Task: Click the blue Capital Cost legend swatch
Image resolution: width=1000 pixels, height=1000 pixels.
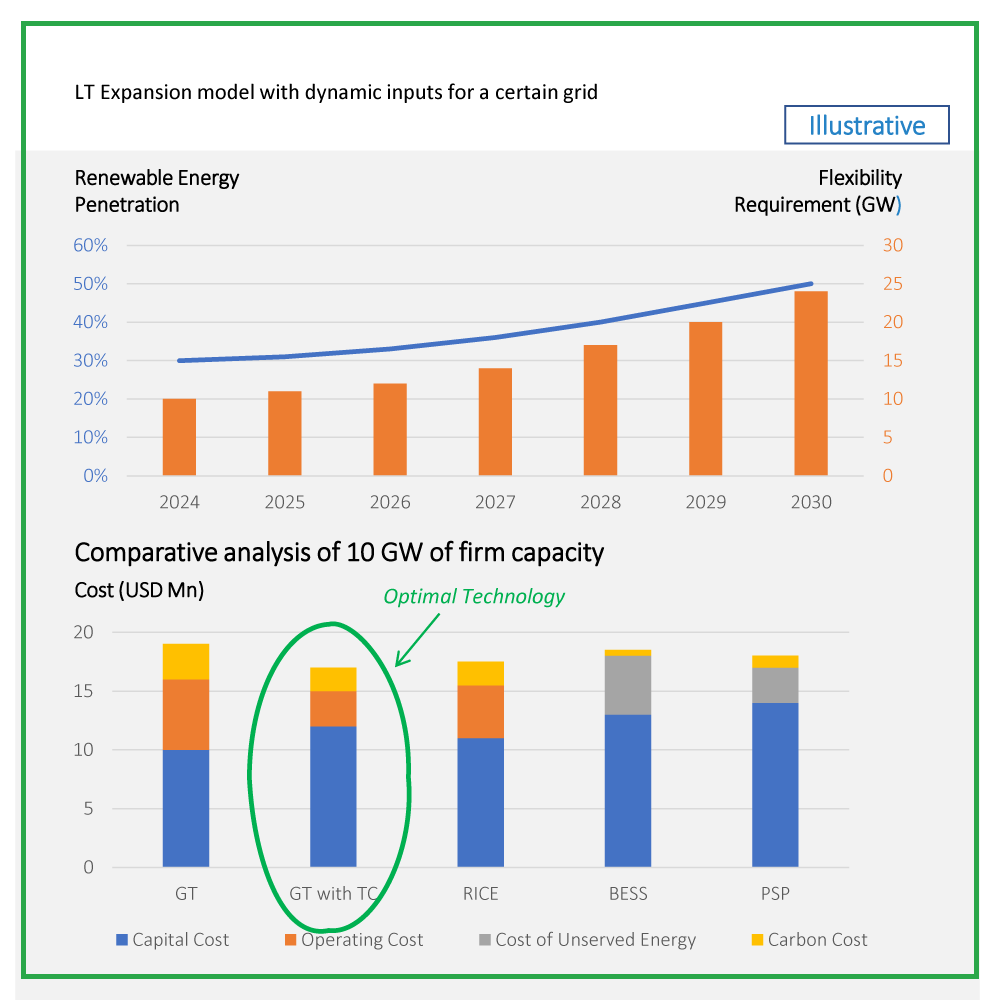Action: coord(123,940)
